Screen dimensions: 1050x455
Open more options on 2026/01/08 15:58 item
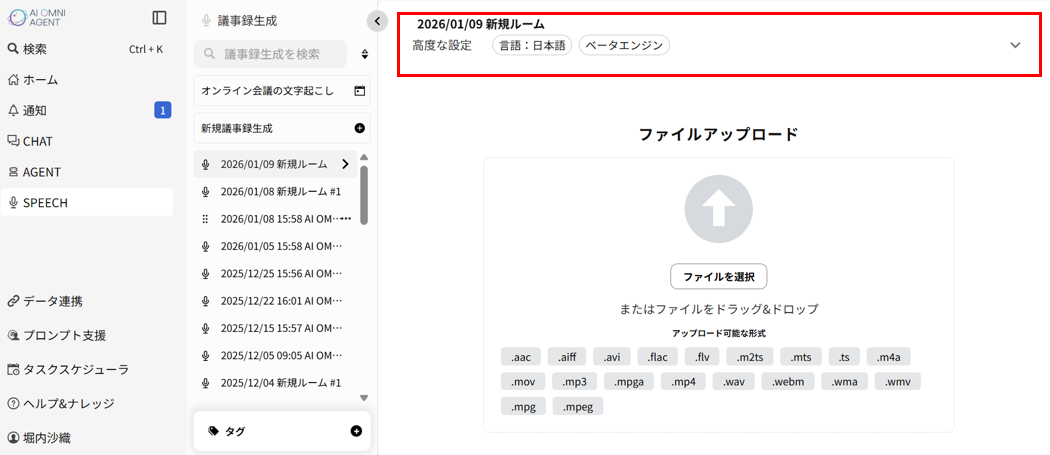click(346, 218)
